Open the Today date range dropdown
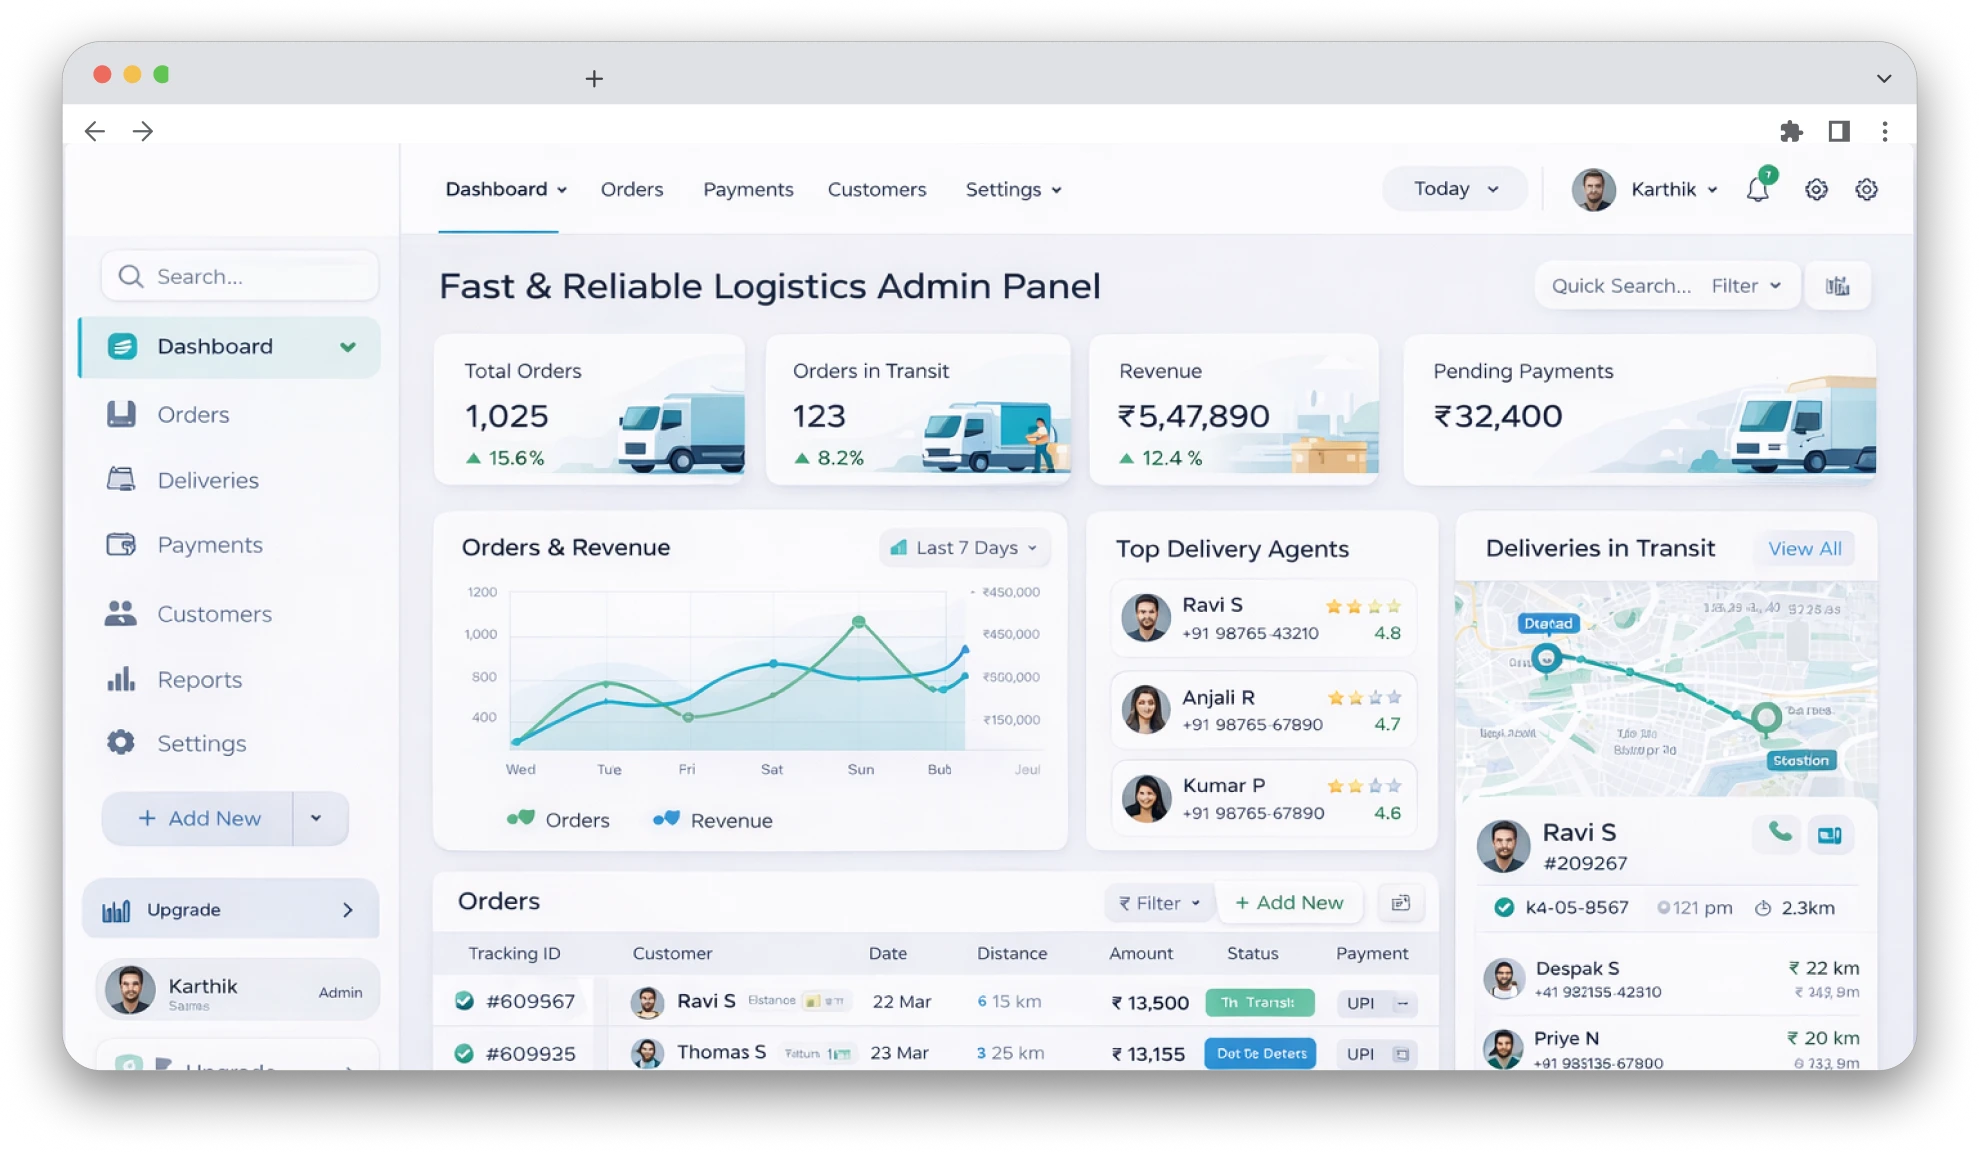The image size is (1980, 1154). pos(1455,189)
